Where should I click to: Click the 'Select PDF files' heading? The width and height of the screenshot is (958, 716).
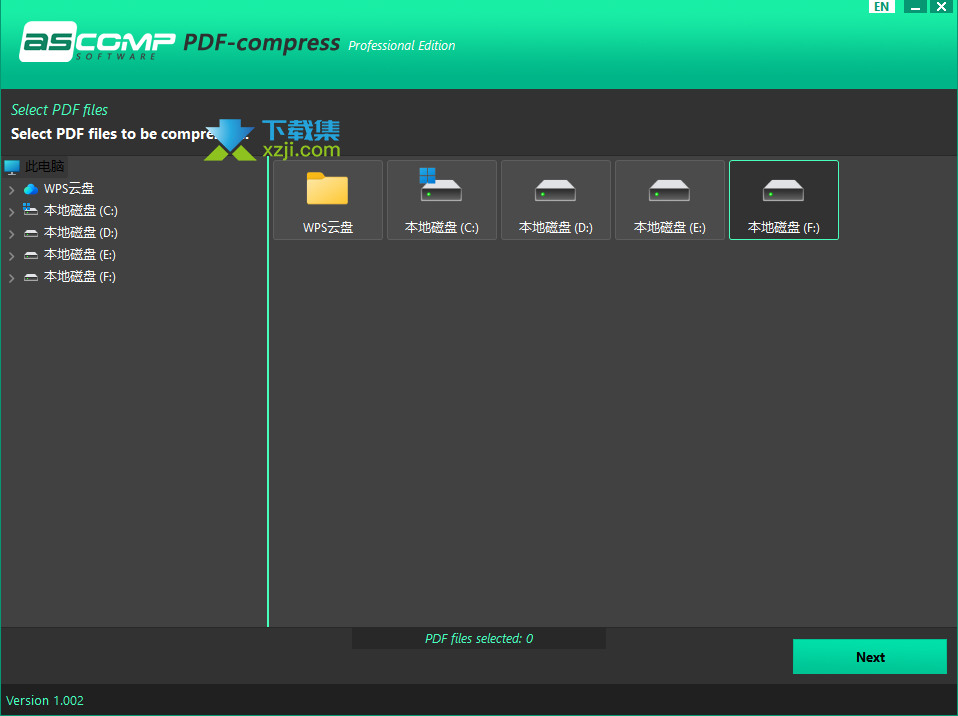tap(59, 110)
